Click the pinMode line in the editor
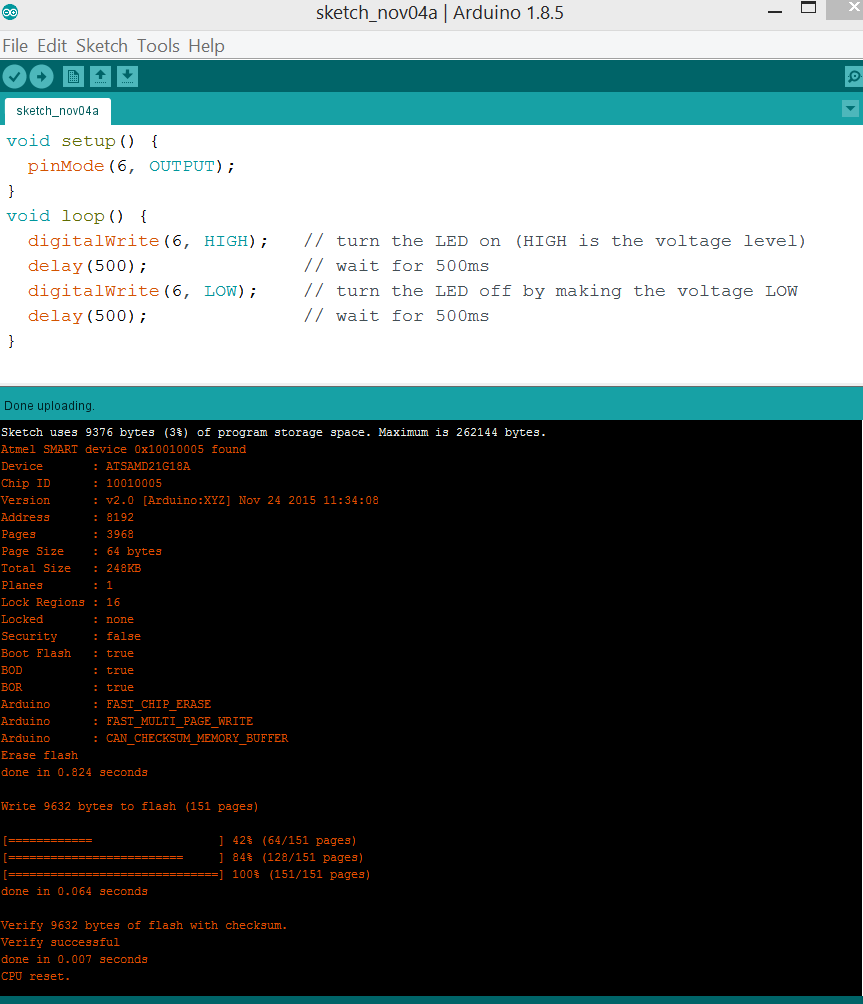 click(x=120, y=166)
